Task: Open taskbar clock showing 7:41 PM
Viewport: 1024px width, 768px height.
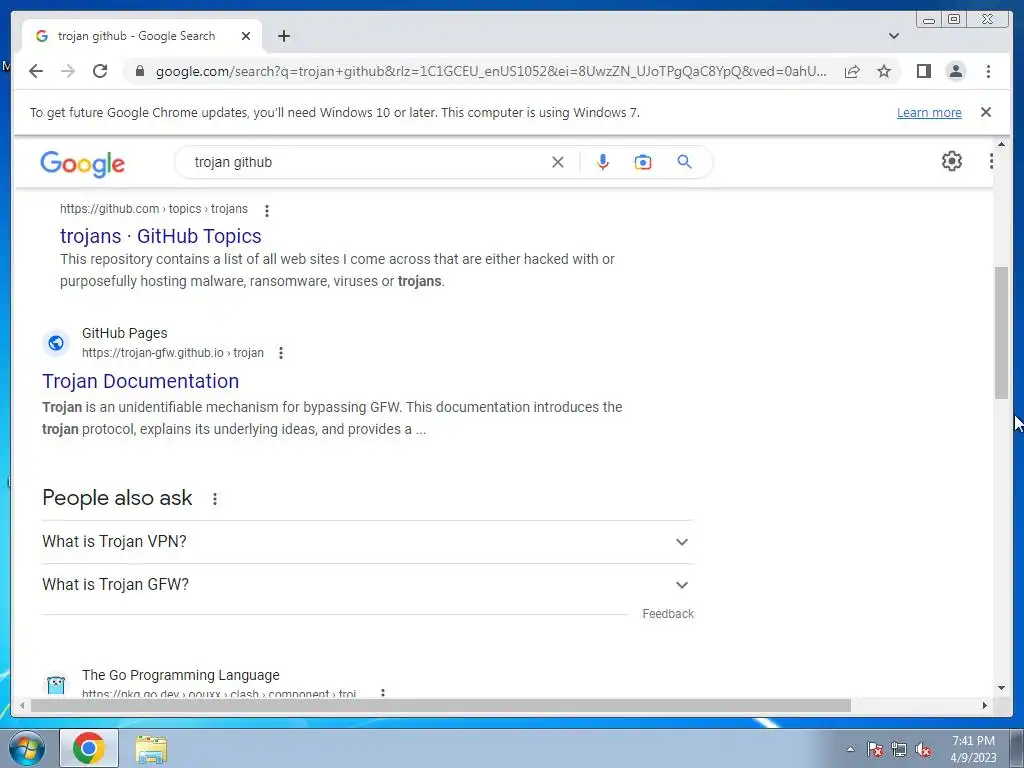Action: click(973, 749)
